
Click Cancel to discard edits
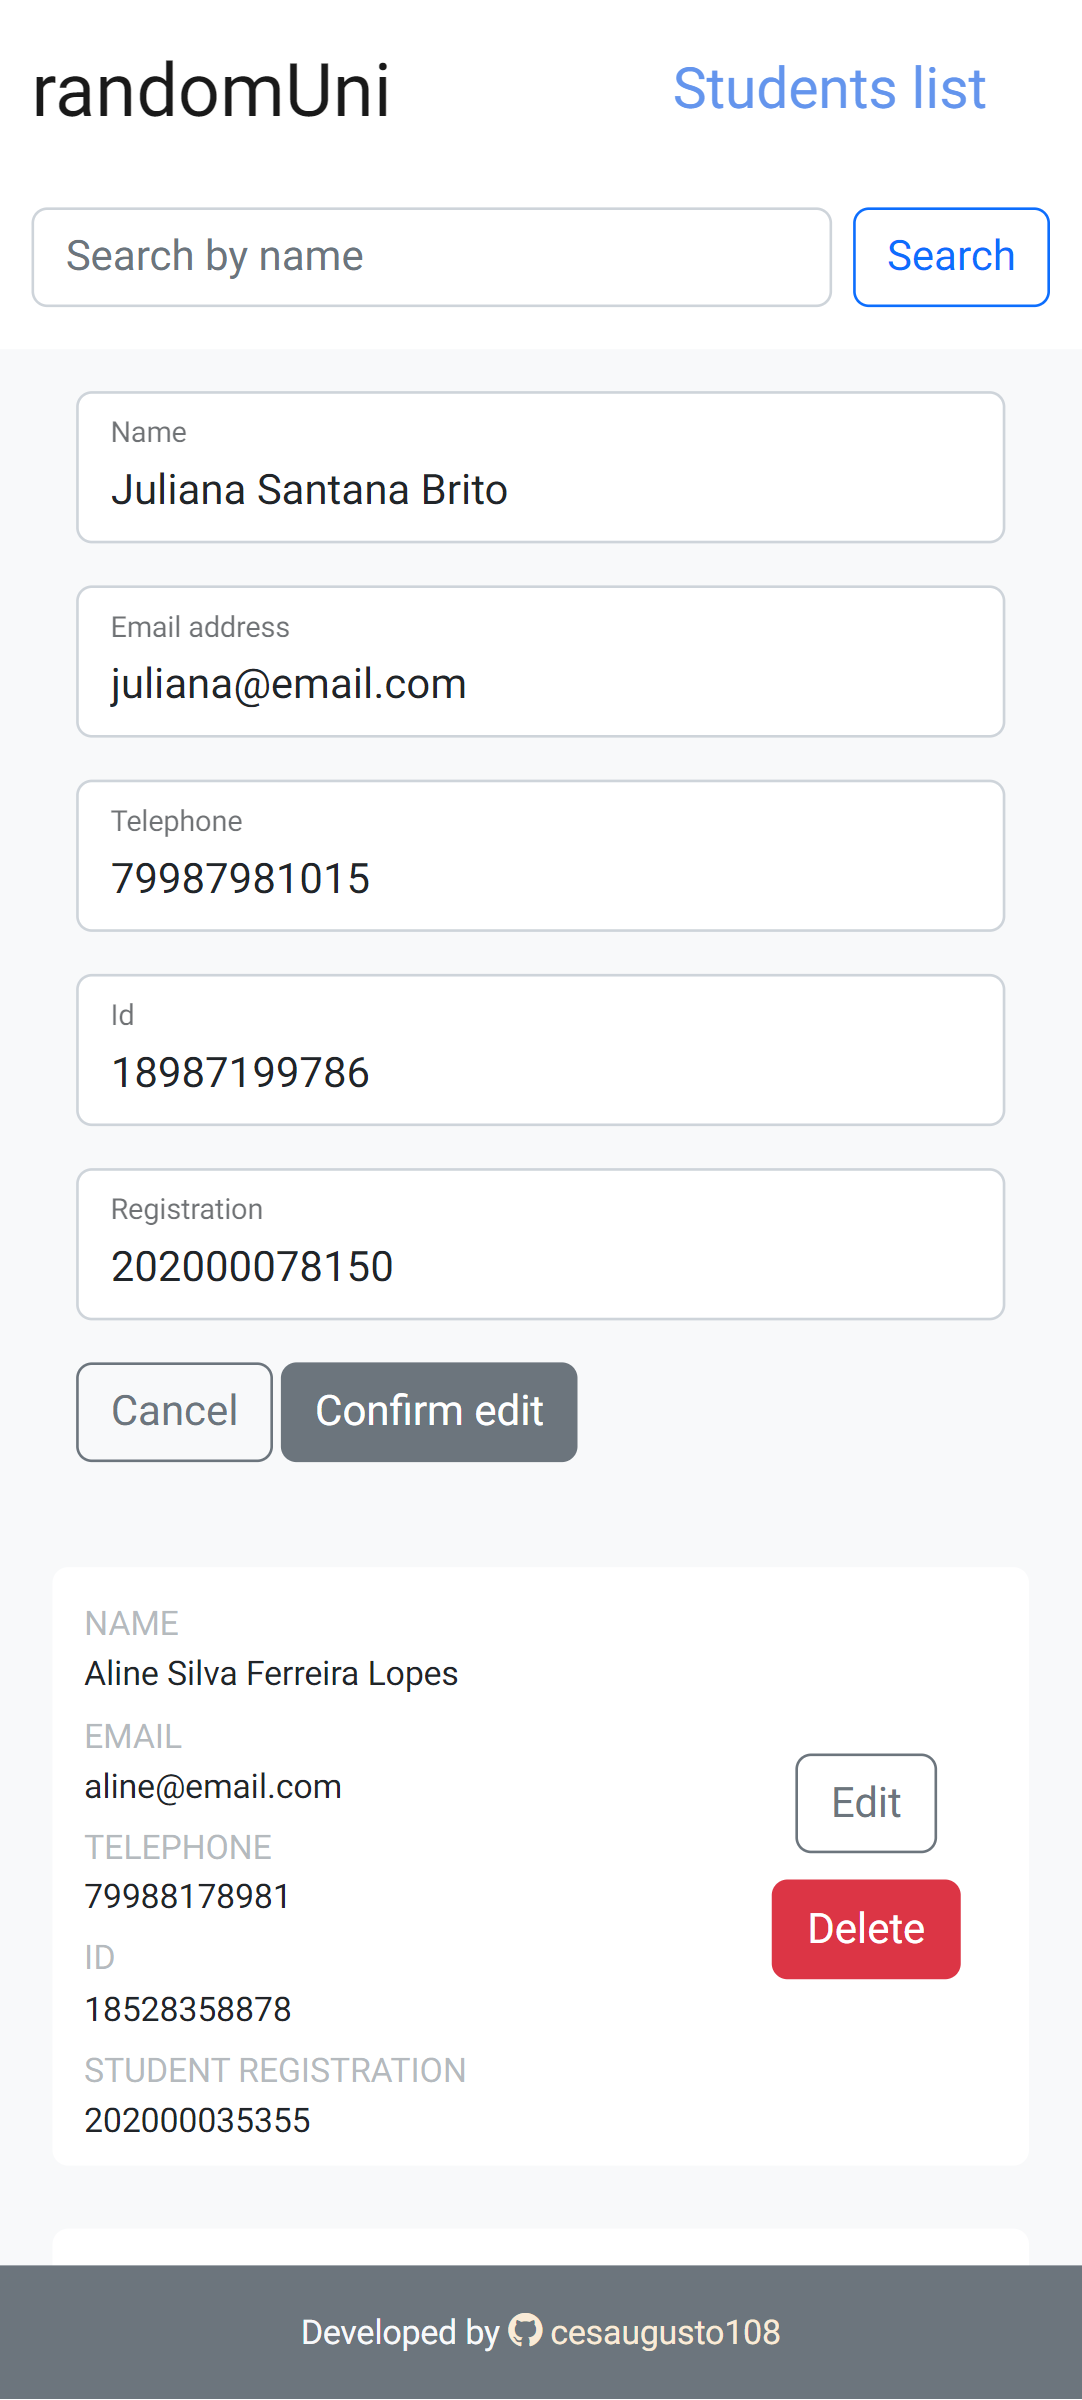173,1411
